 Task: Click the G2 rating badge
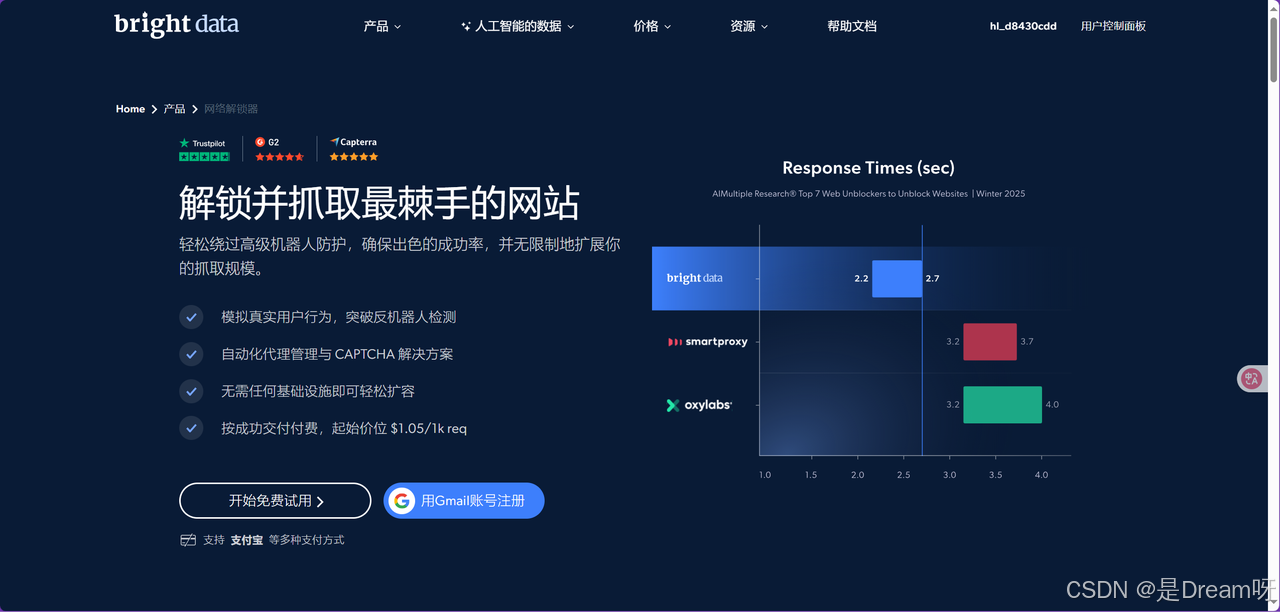click(279, 150)
